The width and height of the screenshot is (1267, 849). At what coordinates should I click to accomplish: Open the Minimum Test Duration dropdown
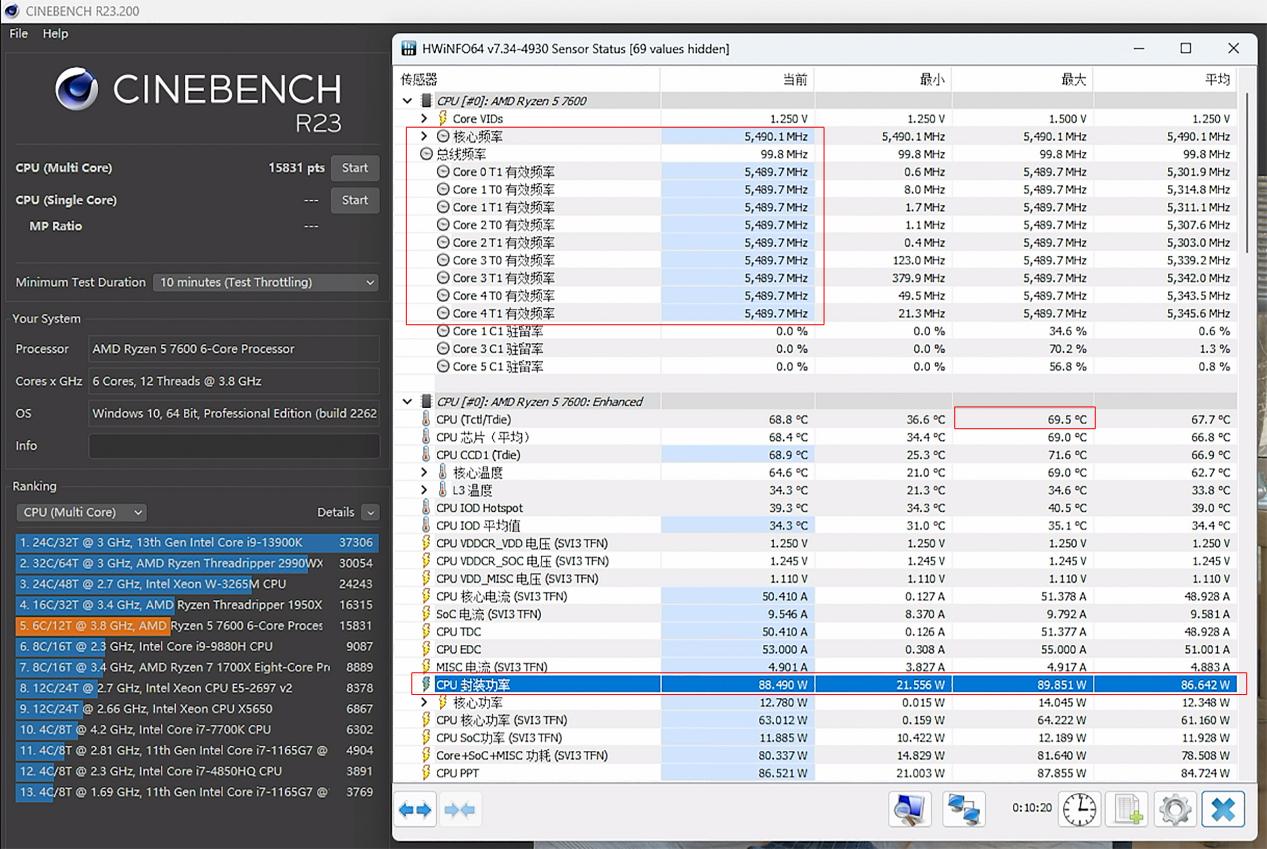point(266,282)
